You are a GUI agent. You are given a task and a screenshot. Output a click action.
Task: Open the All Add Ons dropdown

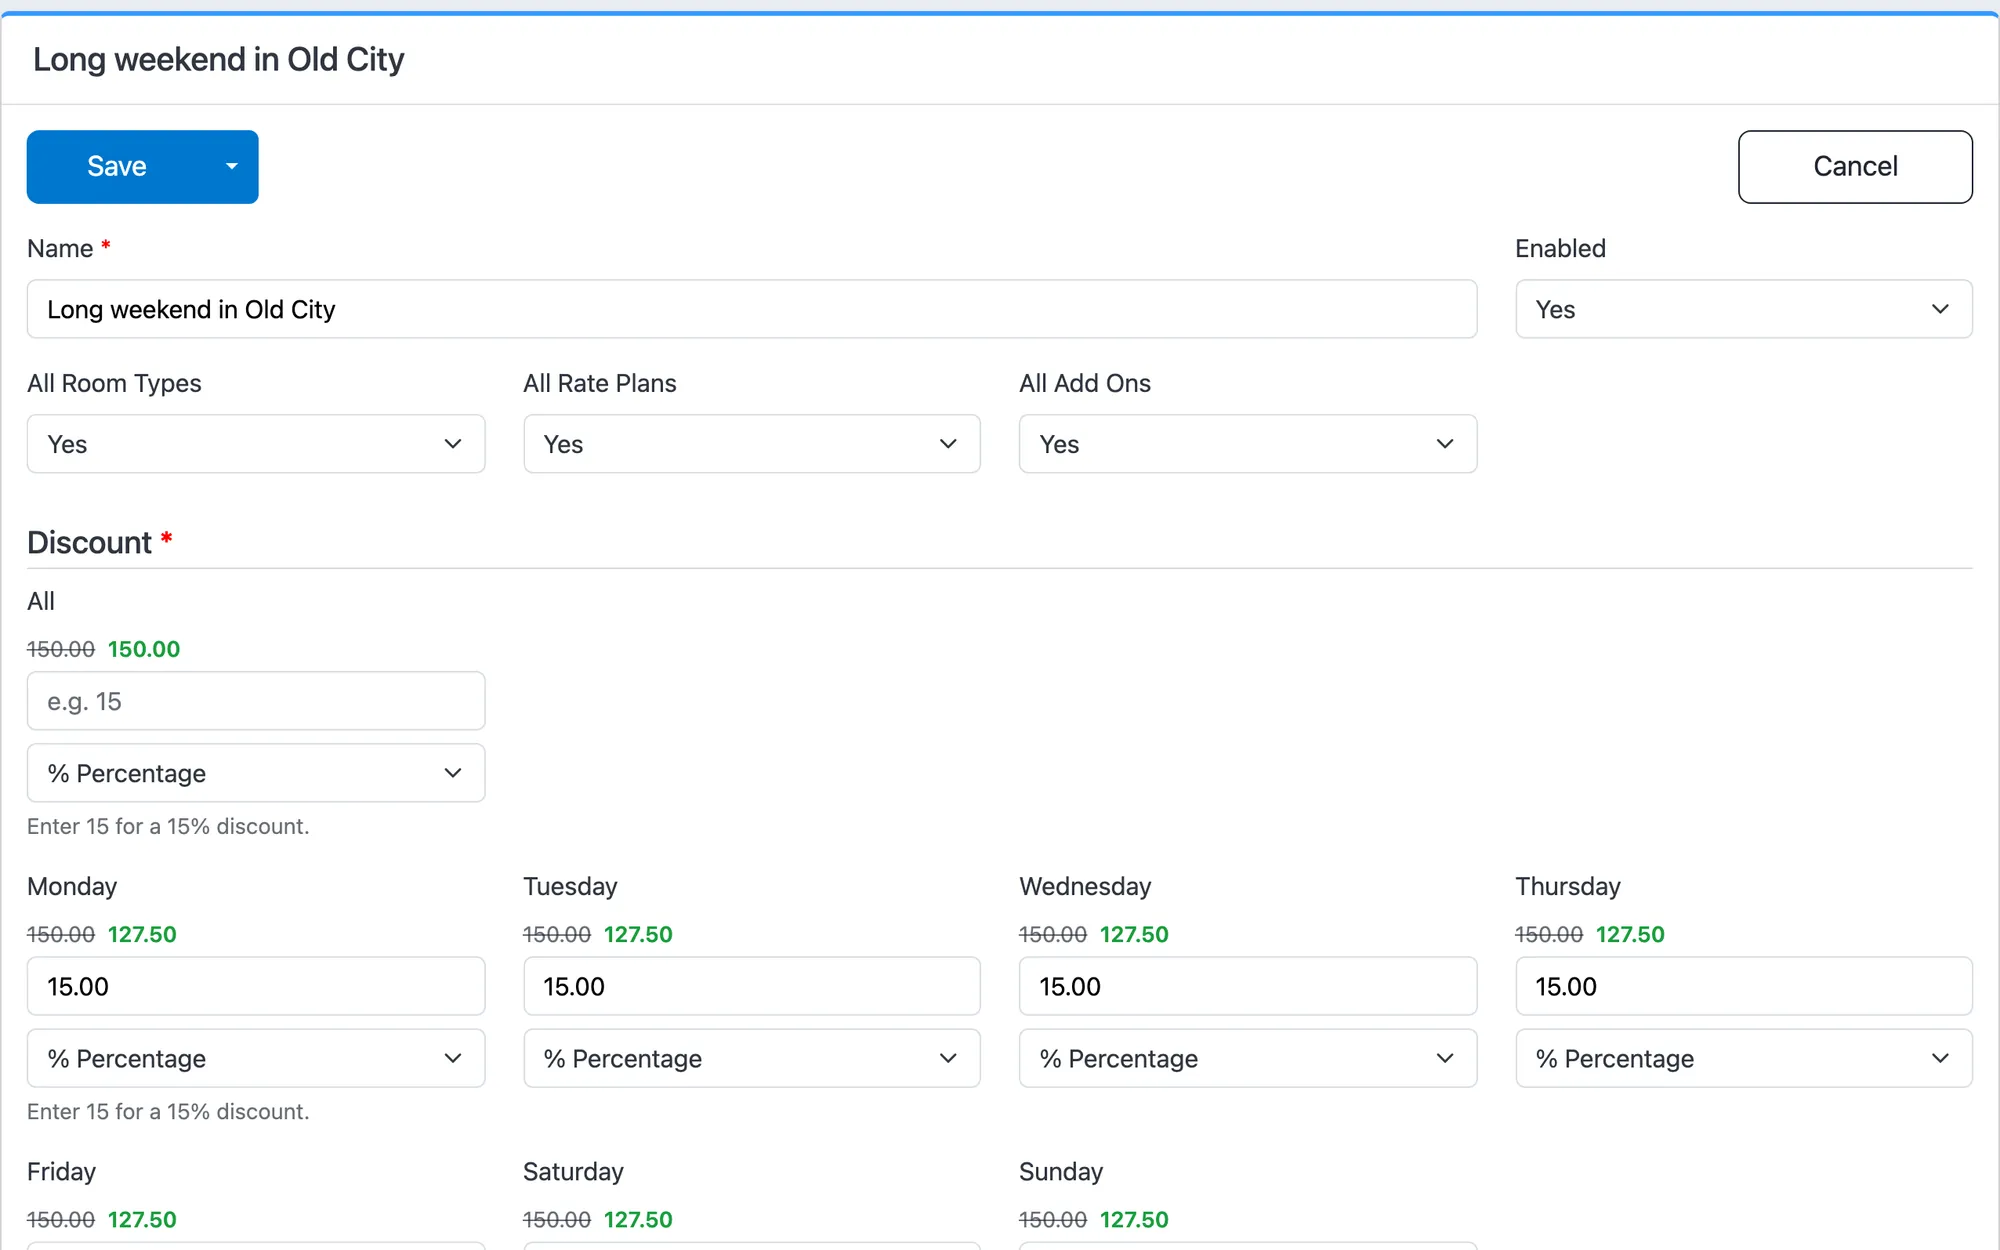tap(1248, 444)
